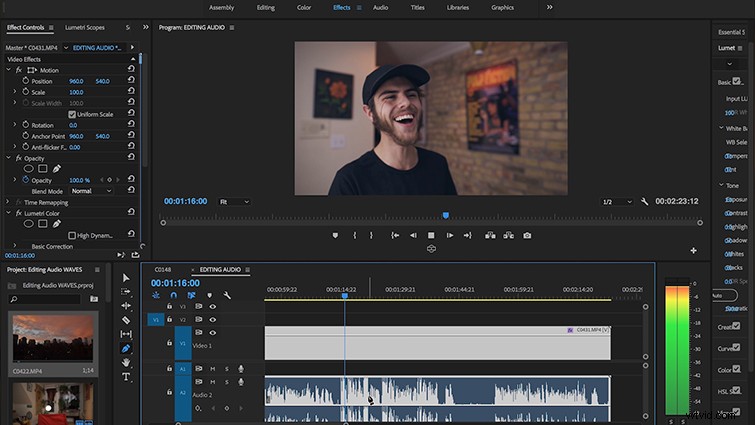This screenshot has height=425, width=755.
Task: Select the Razor tool in tools panel
Action: pyautogui.click(x=126, y=320)
